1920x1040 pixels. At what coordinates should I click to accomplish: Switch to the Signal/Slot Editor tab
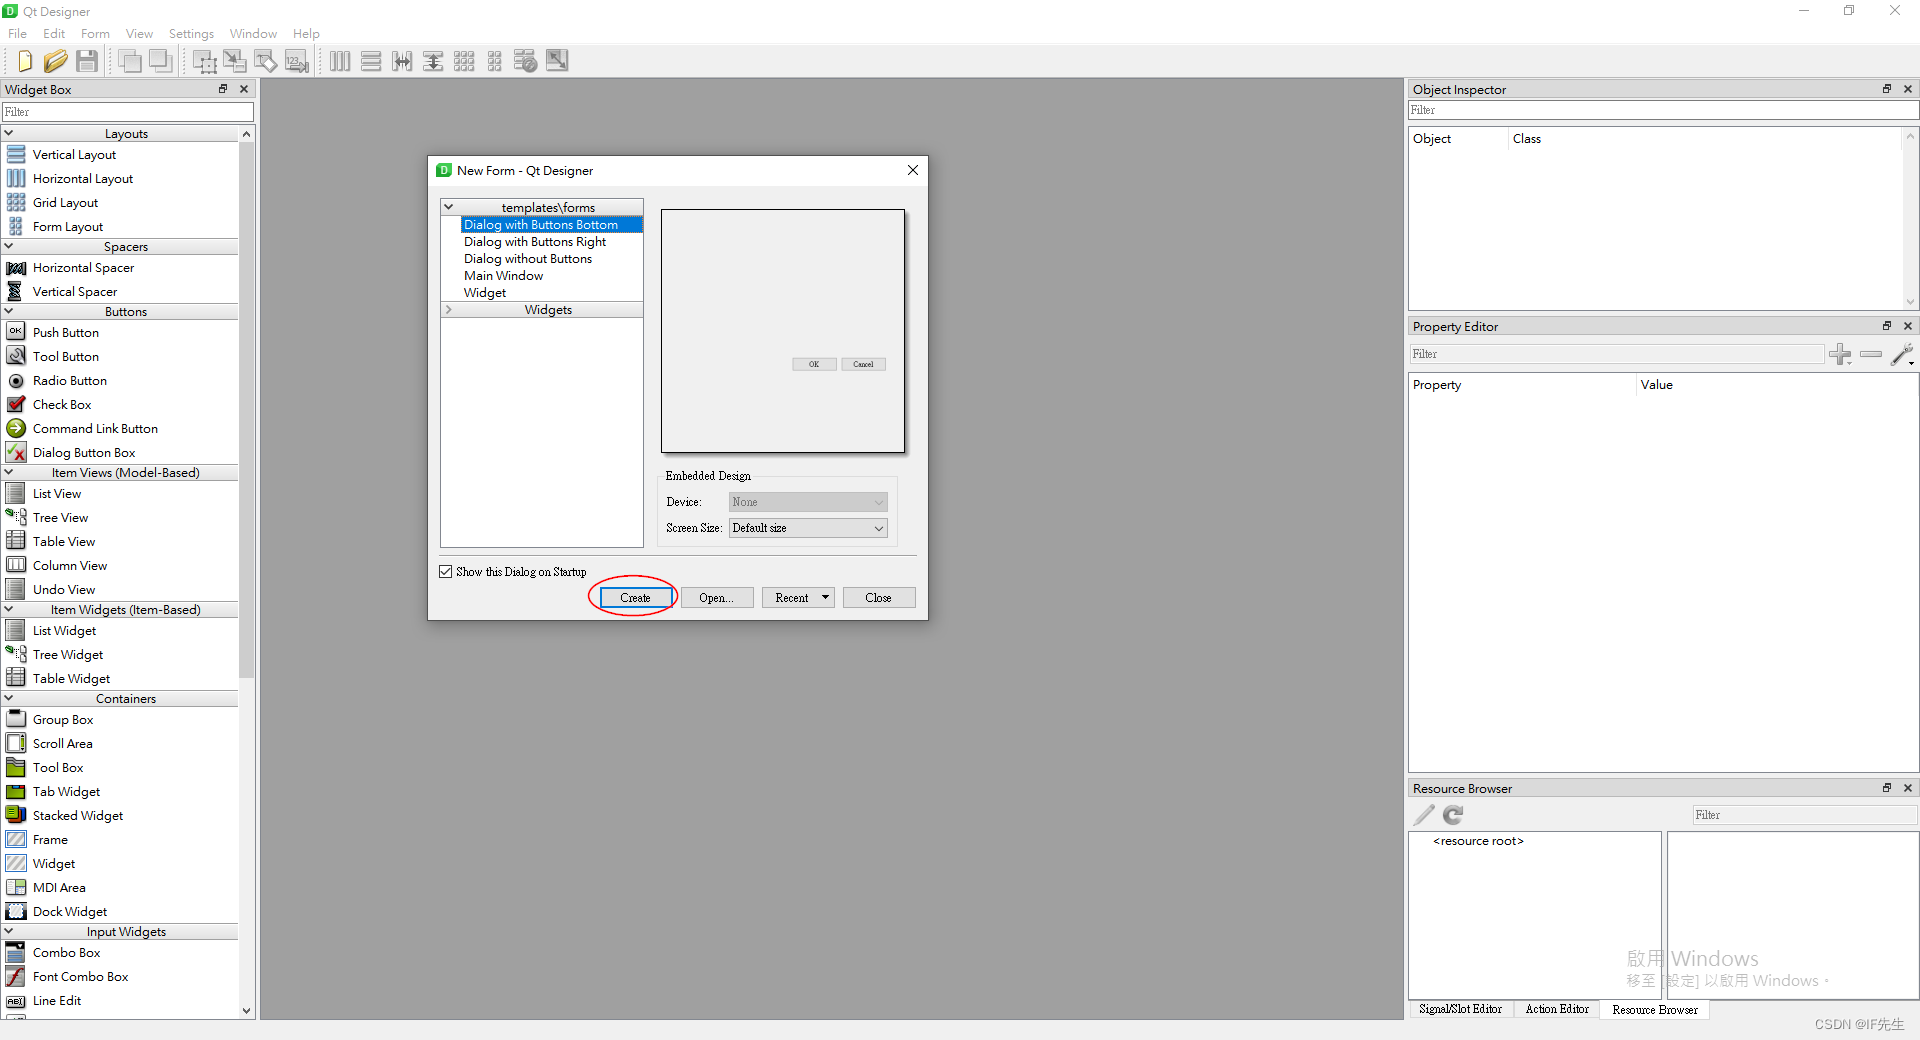tap(1460, 1009)
